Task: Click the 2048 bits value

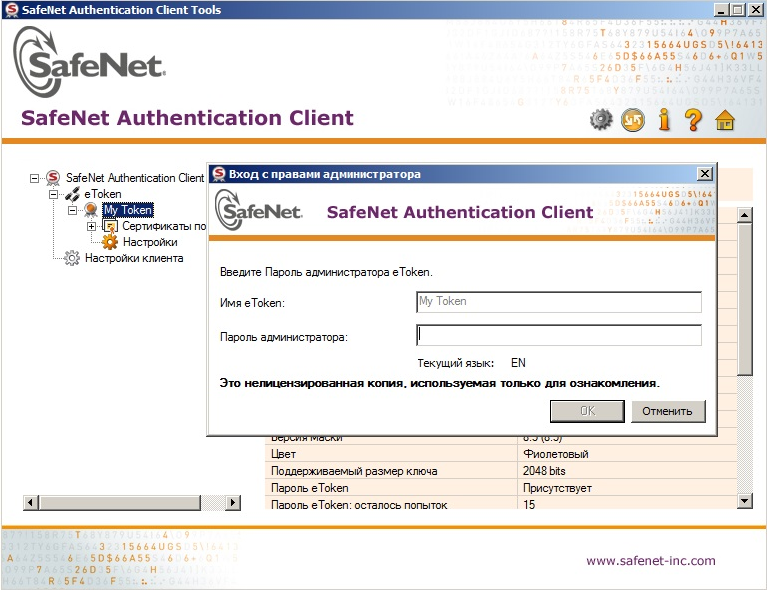Action: click(544, 471)
